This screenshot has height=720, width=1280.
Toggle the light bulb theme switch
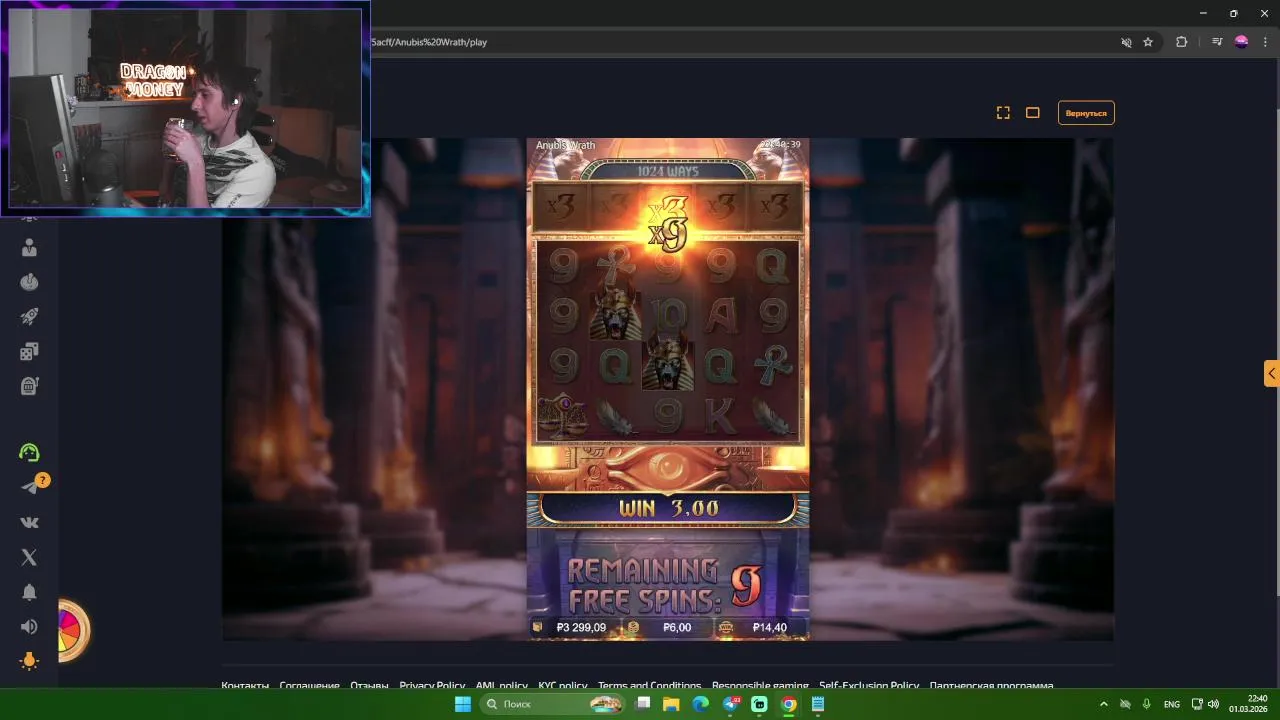(x=29, y=661)
